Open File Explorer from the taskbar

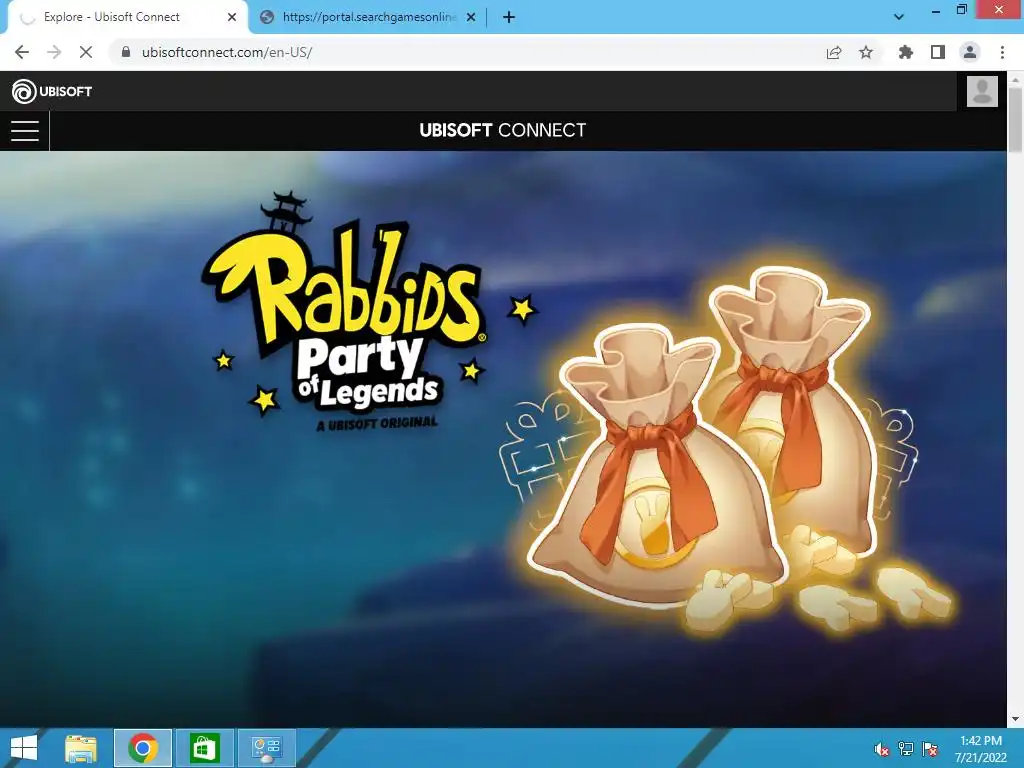coord(81,748)
